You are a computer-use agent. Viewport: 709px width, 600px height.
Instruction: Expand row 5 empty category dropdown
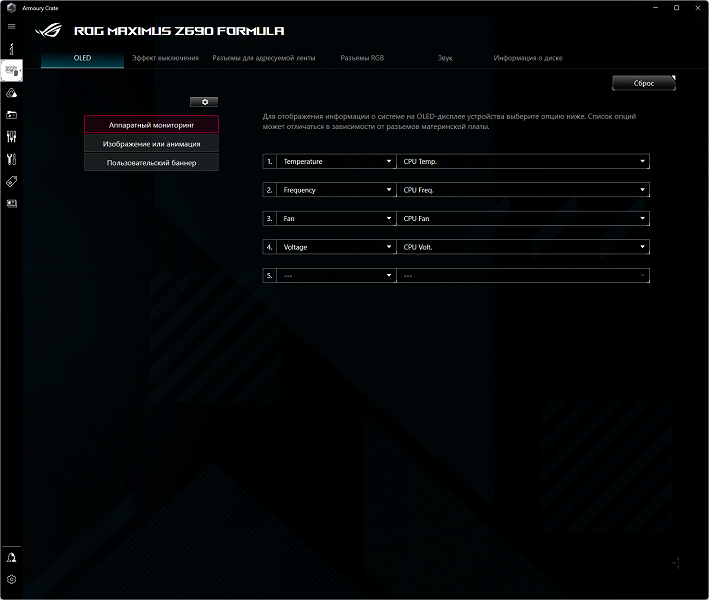336,275
